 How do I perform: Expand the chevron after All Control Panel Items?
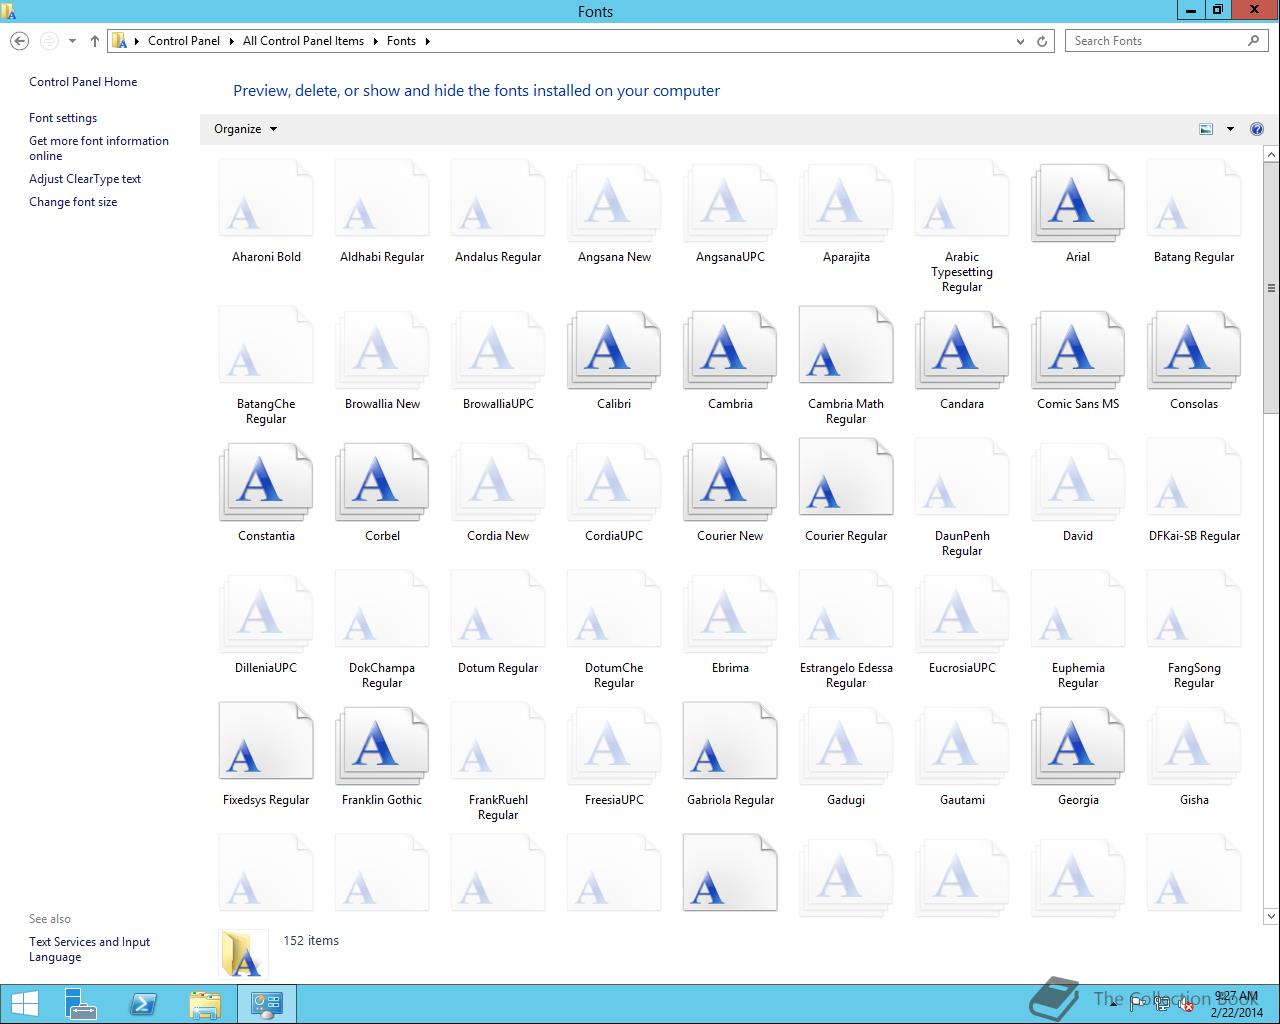(x=376, y=41)
